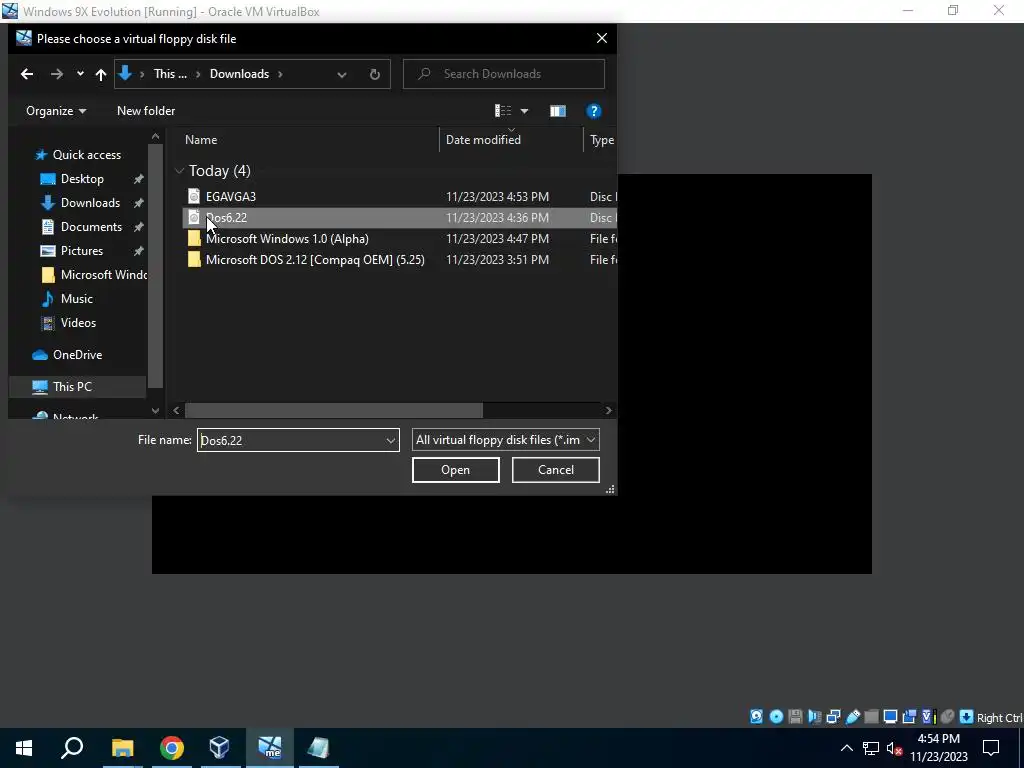Select Microsoft DOS 2.12 [Compaq OEM] folder
Screen dimensions: 1024x768
(x=315, y=259)
